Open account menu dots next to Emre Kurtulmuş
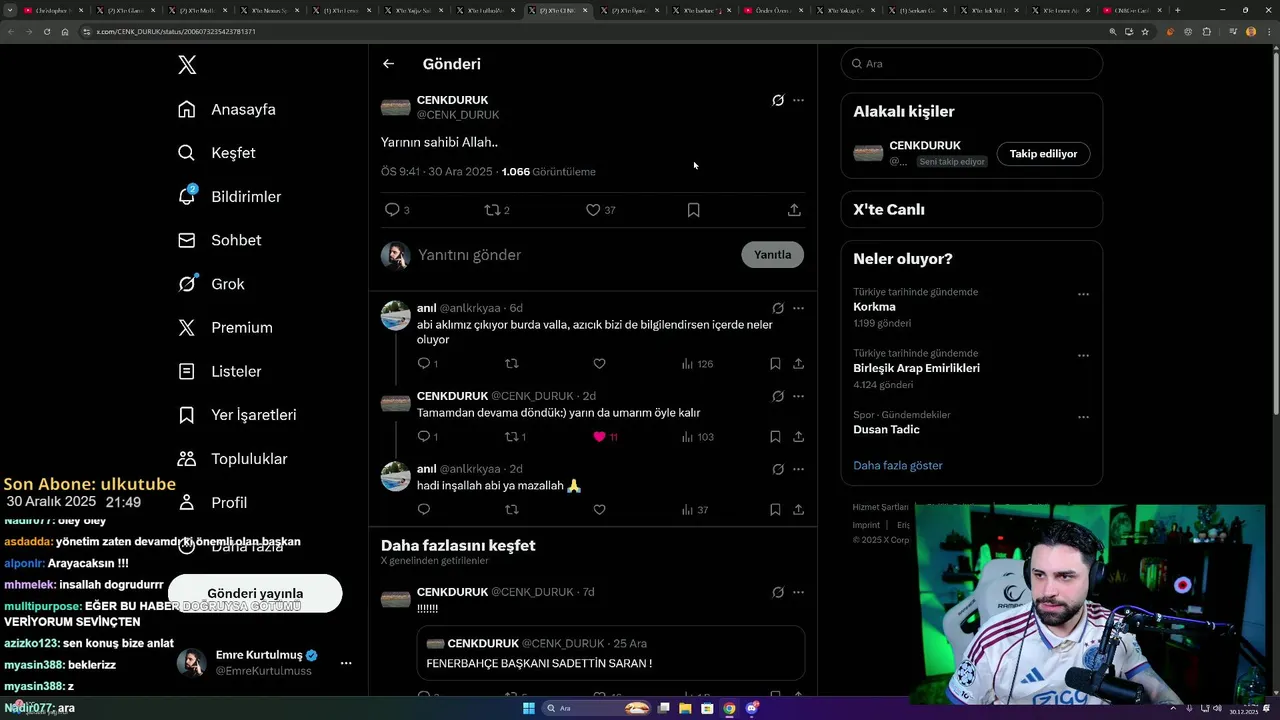The image size is (1280, 720). (346, 663)
